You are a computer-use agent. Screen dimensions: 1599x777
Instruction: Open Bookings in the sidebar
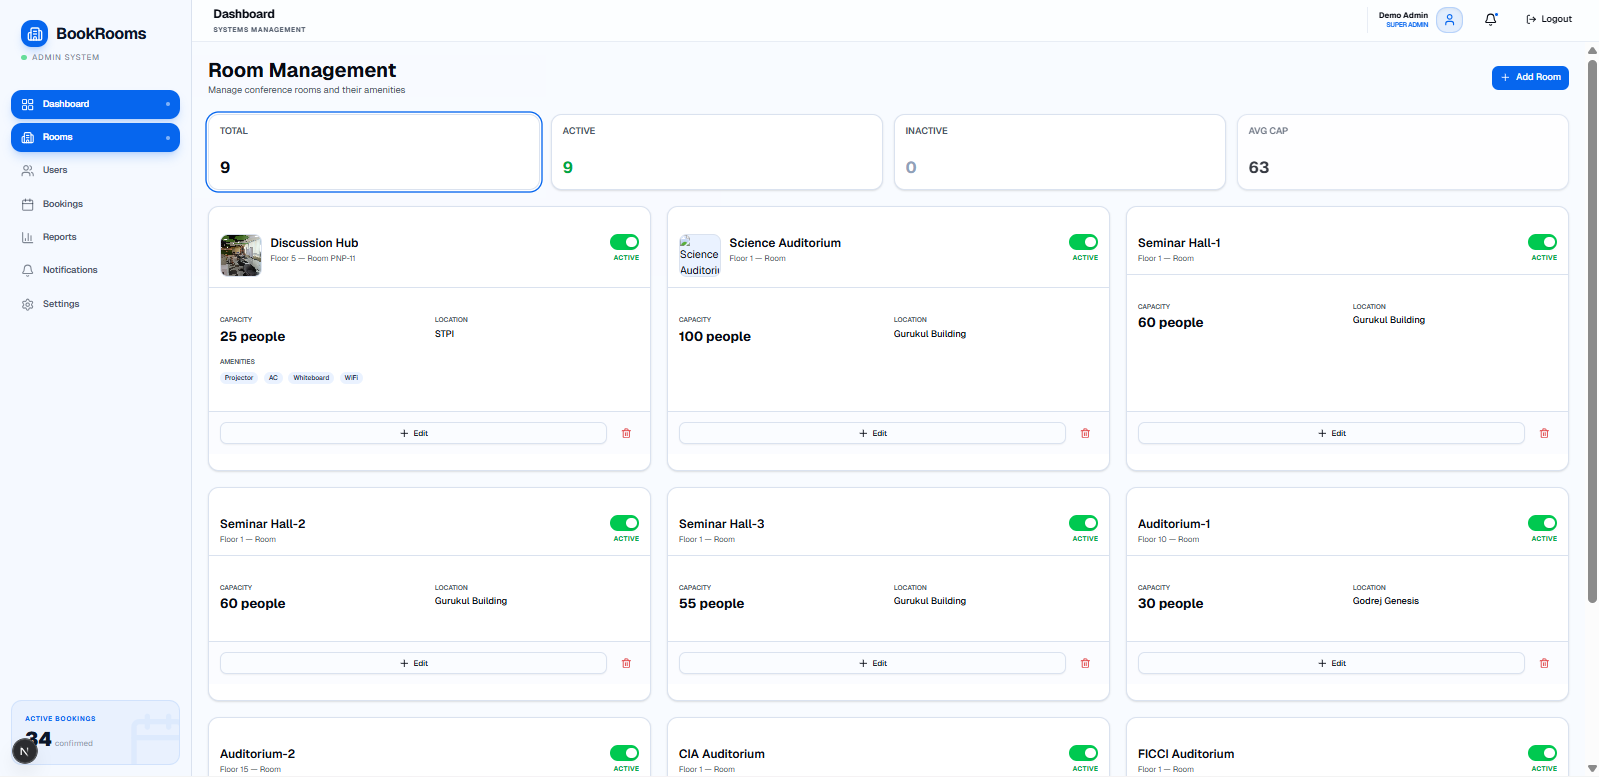(62, 204)
